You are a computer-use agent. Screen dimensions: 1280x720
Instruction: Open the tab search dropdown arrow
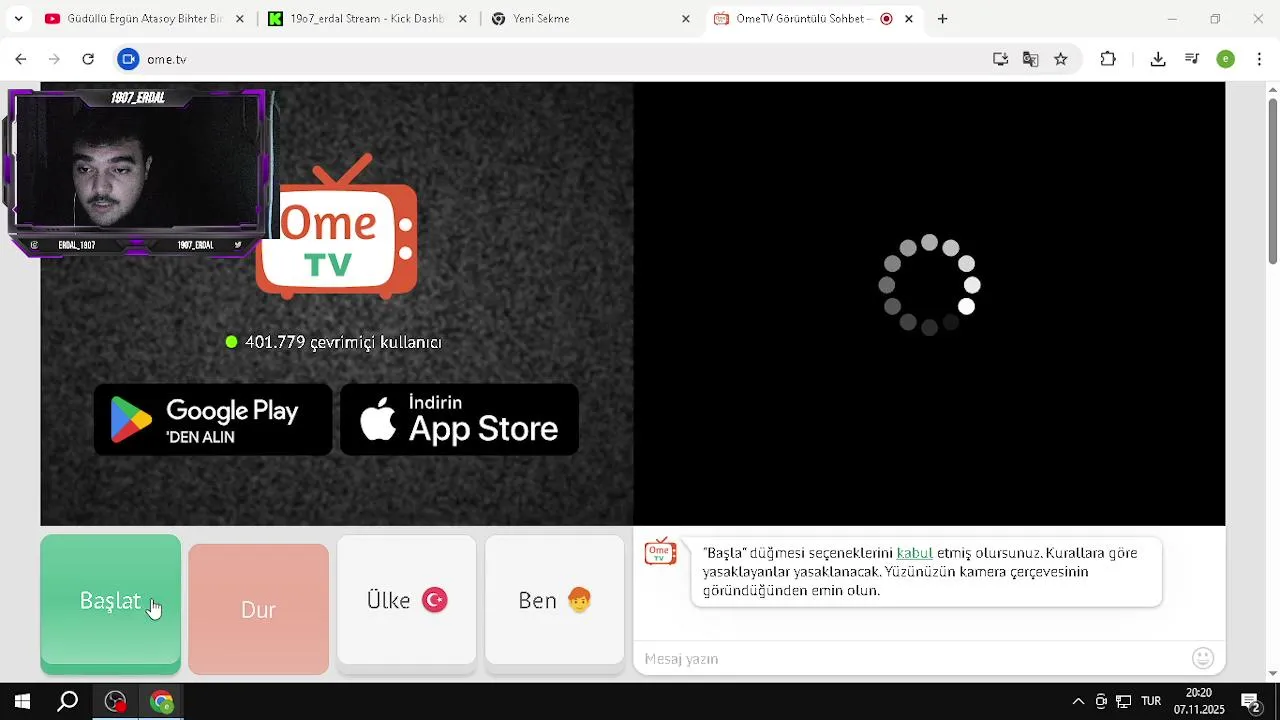click(18, 19)
